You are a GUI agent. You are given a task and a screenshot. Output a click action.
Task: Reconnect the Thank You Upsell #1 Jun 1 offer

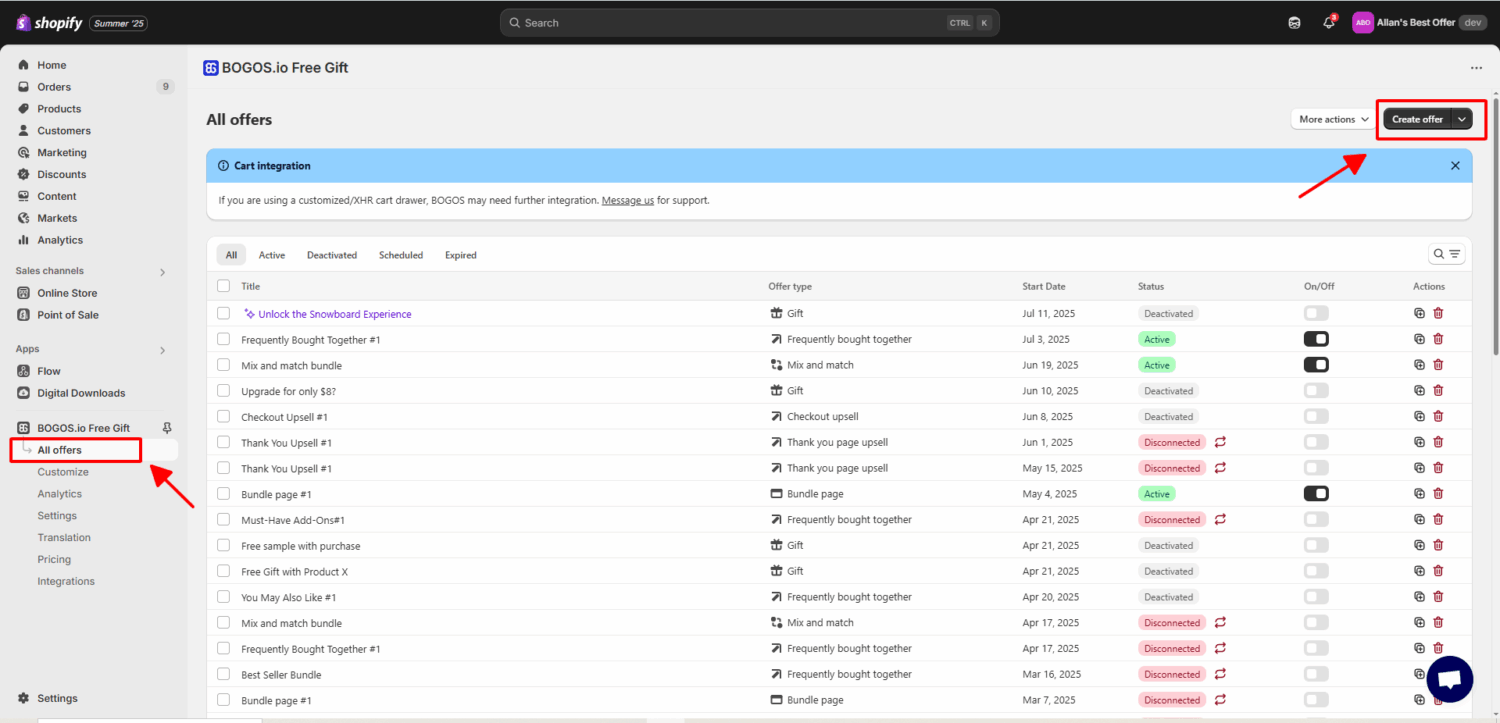point(1221,442)
